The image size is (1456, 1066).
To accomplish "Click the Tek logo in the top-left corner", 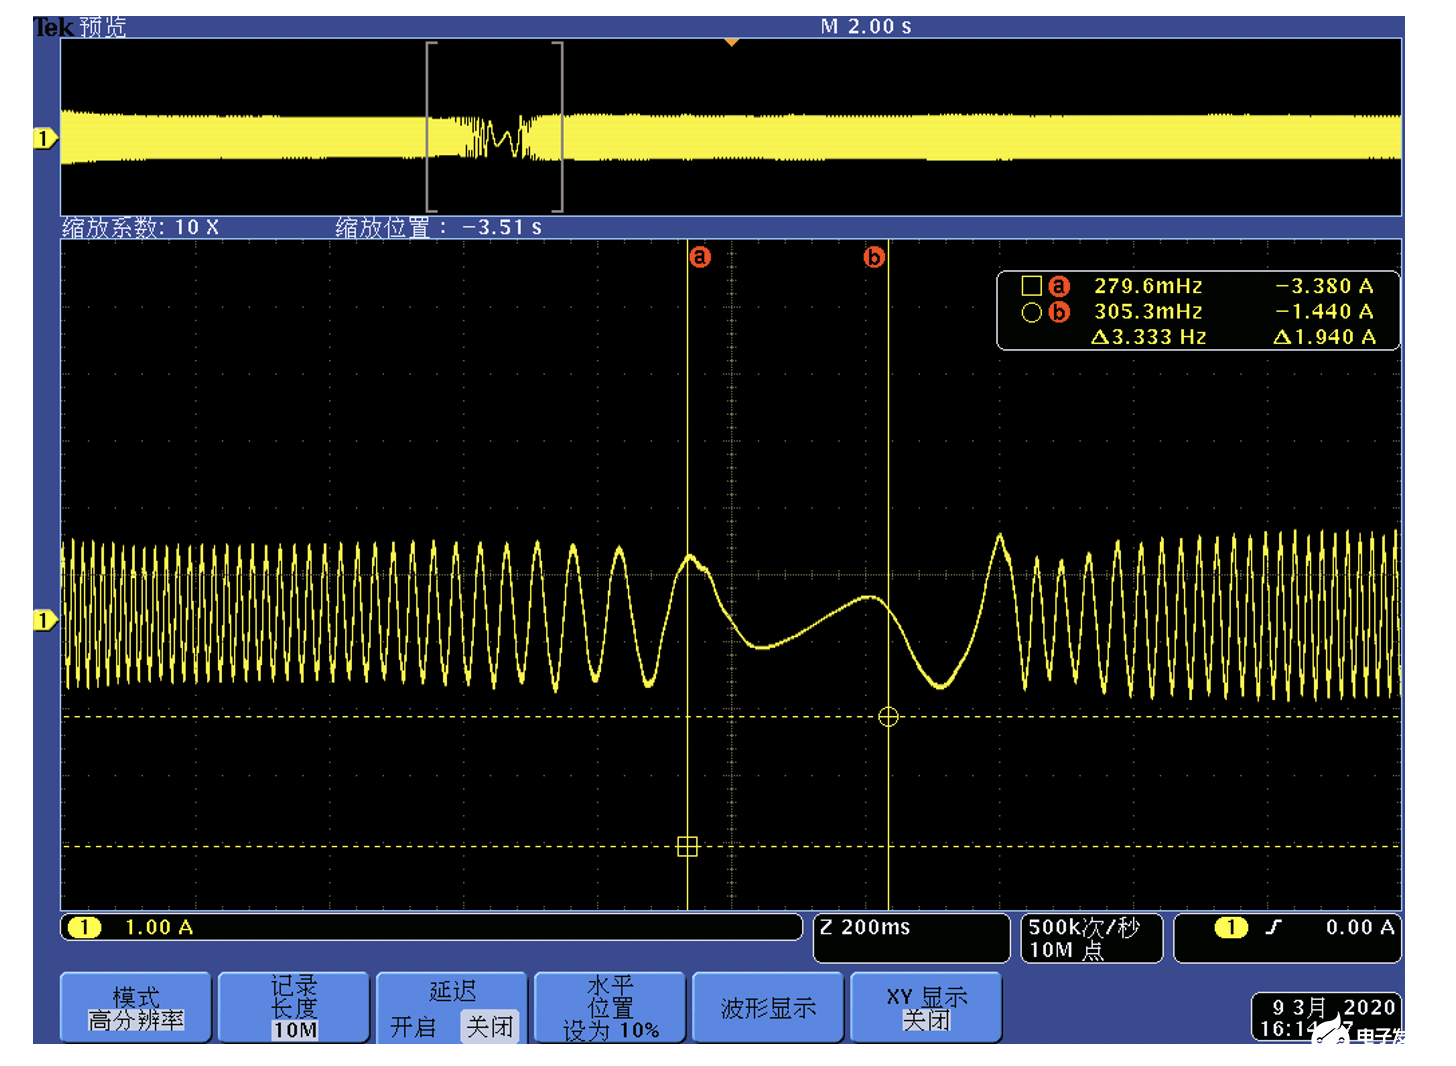I will tap(53, 27).
